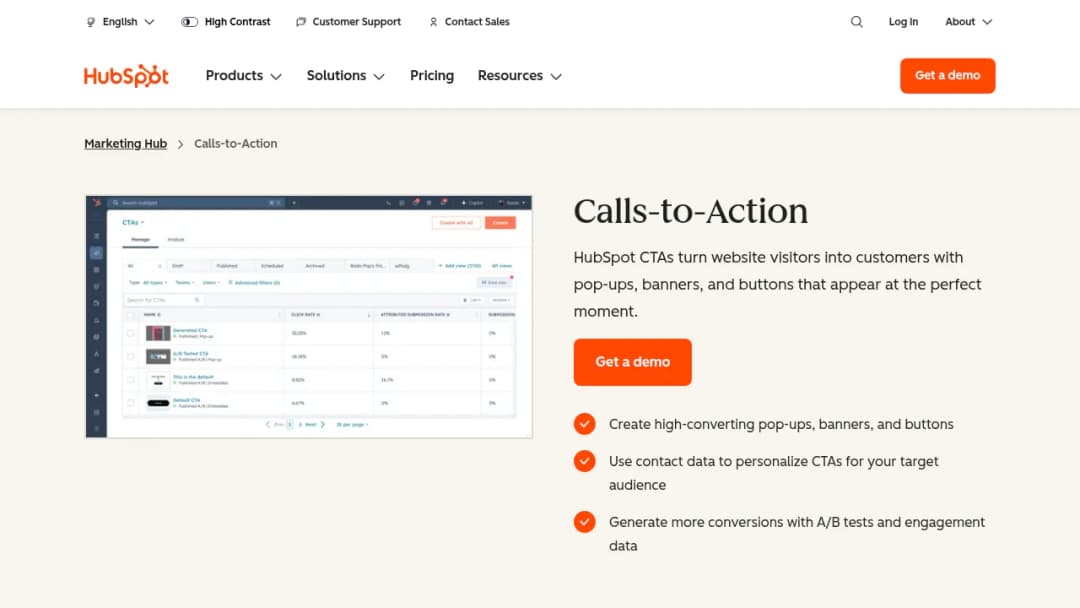The image size is (1080, 608).
Task: Open the Products menu label
Action: pyautogui.click(x=234, y=75)
